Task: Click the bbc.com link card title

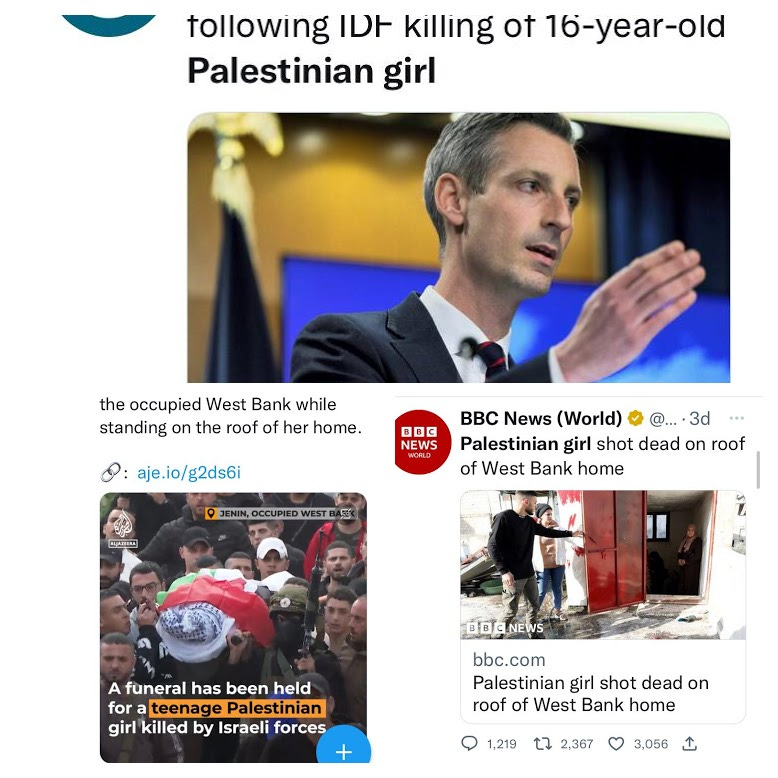Action: pos(590,694)
